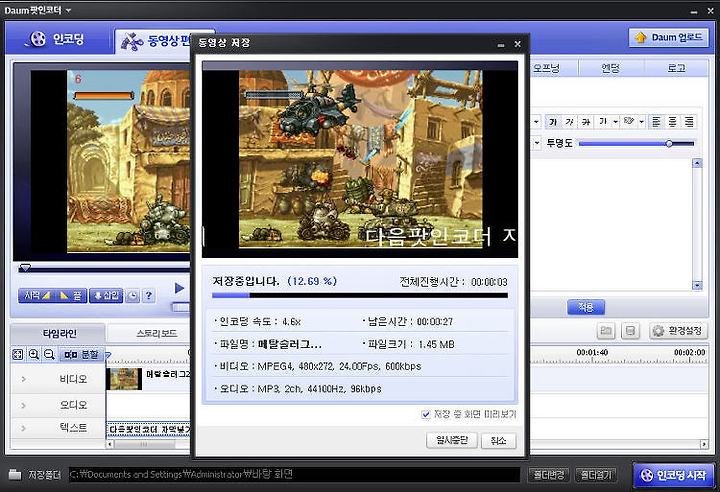The height and width of the screenshot is (492, 720).
Task: Click the 00:01:40 timeline ruler mark
Action: click(x=592, y=353)
